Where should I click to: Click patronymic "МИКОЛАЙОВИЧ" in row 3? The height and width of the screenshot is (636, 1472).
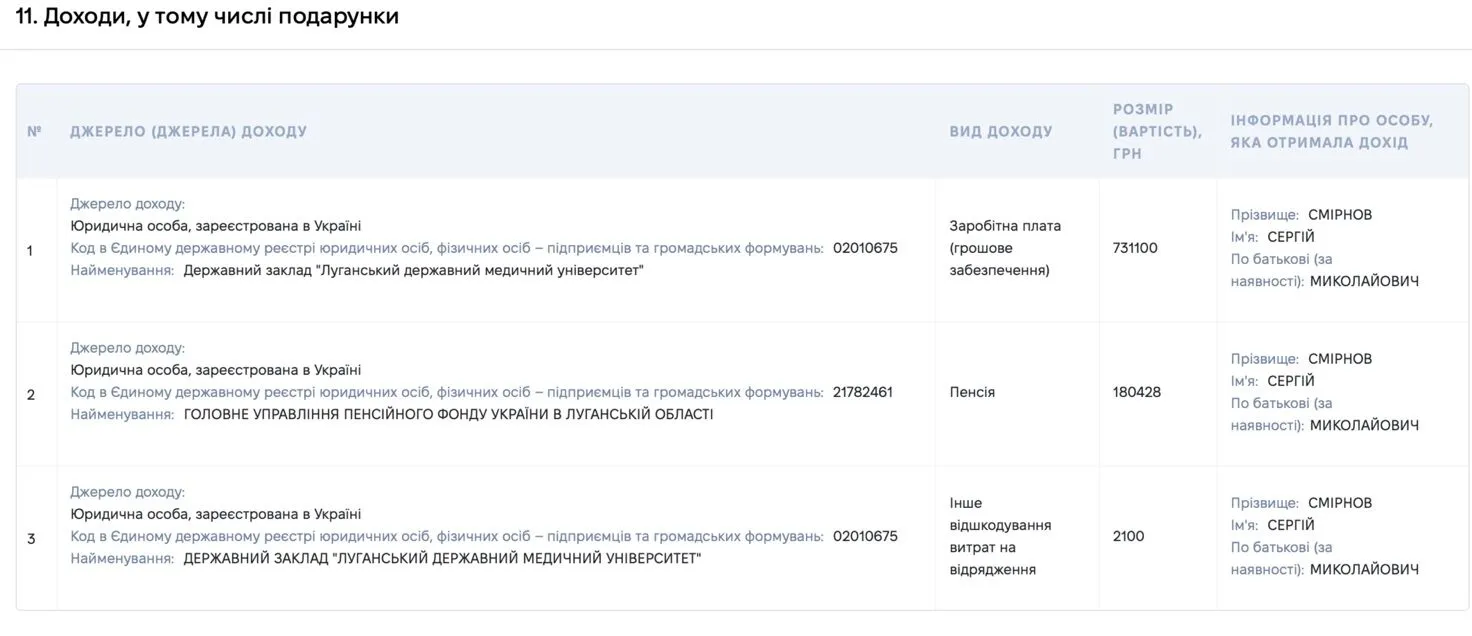click(x=1364, y=569)
